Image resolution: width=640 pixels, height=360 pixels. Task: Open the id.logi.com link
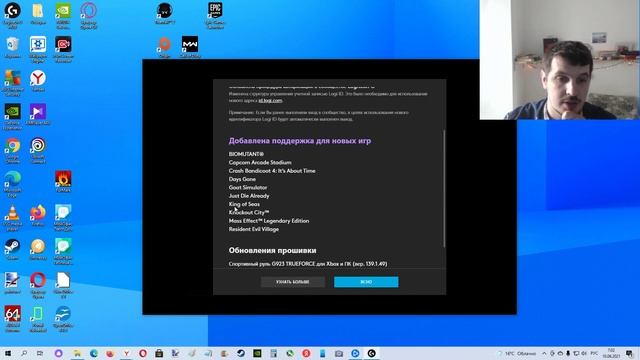tap(270, 100)
